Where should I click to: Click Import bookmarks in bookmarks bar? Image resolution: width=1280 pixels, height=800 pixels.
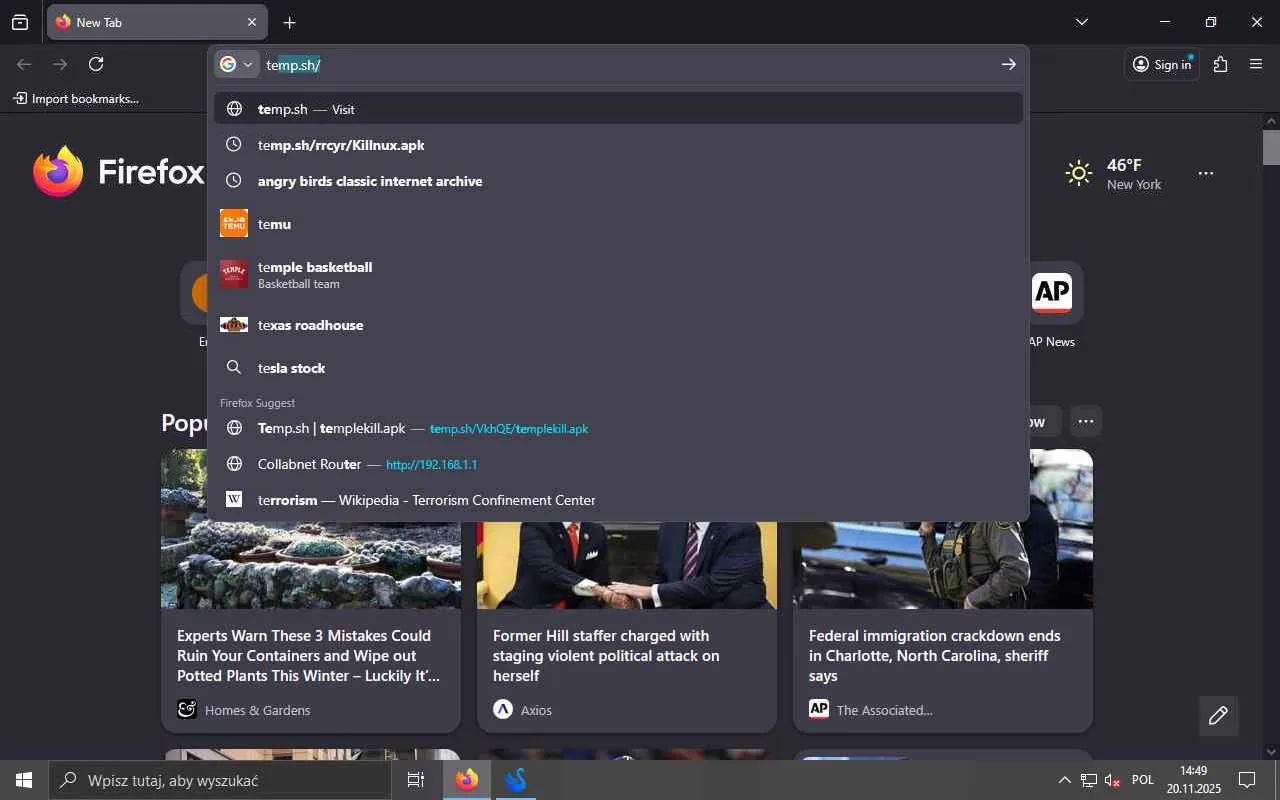point(76,98)
